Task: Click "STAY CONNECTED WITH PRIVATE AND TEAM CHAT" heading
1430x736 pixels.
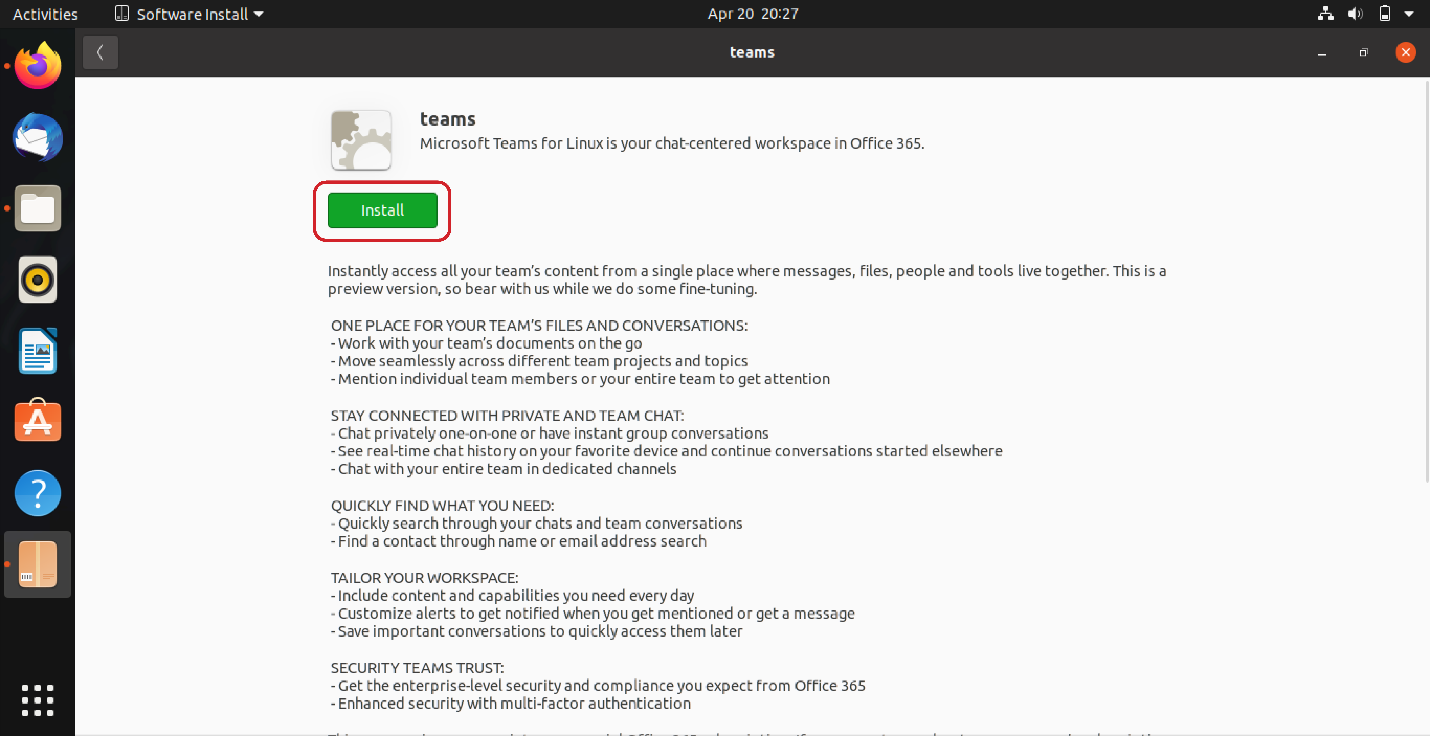Action: [508, 415]
